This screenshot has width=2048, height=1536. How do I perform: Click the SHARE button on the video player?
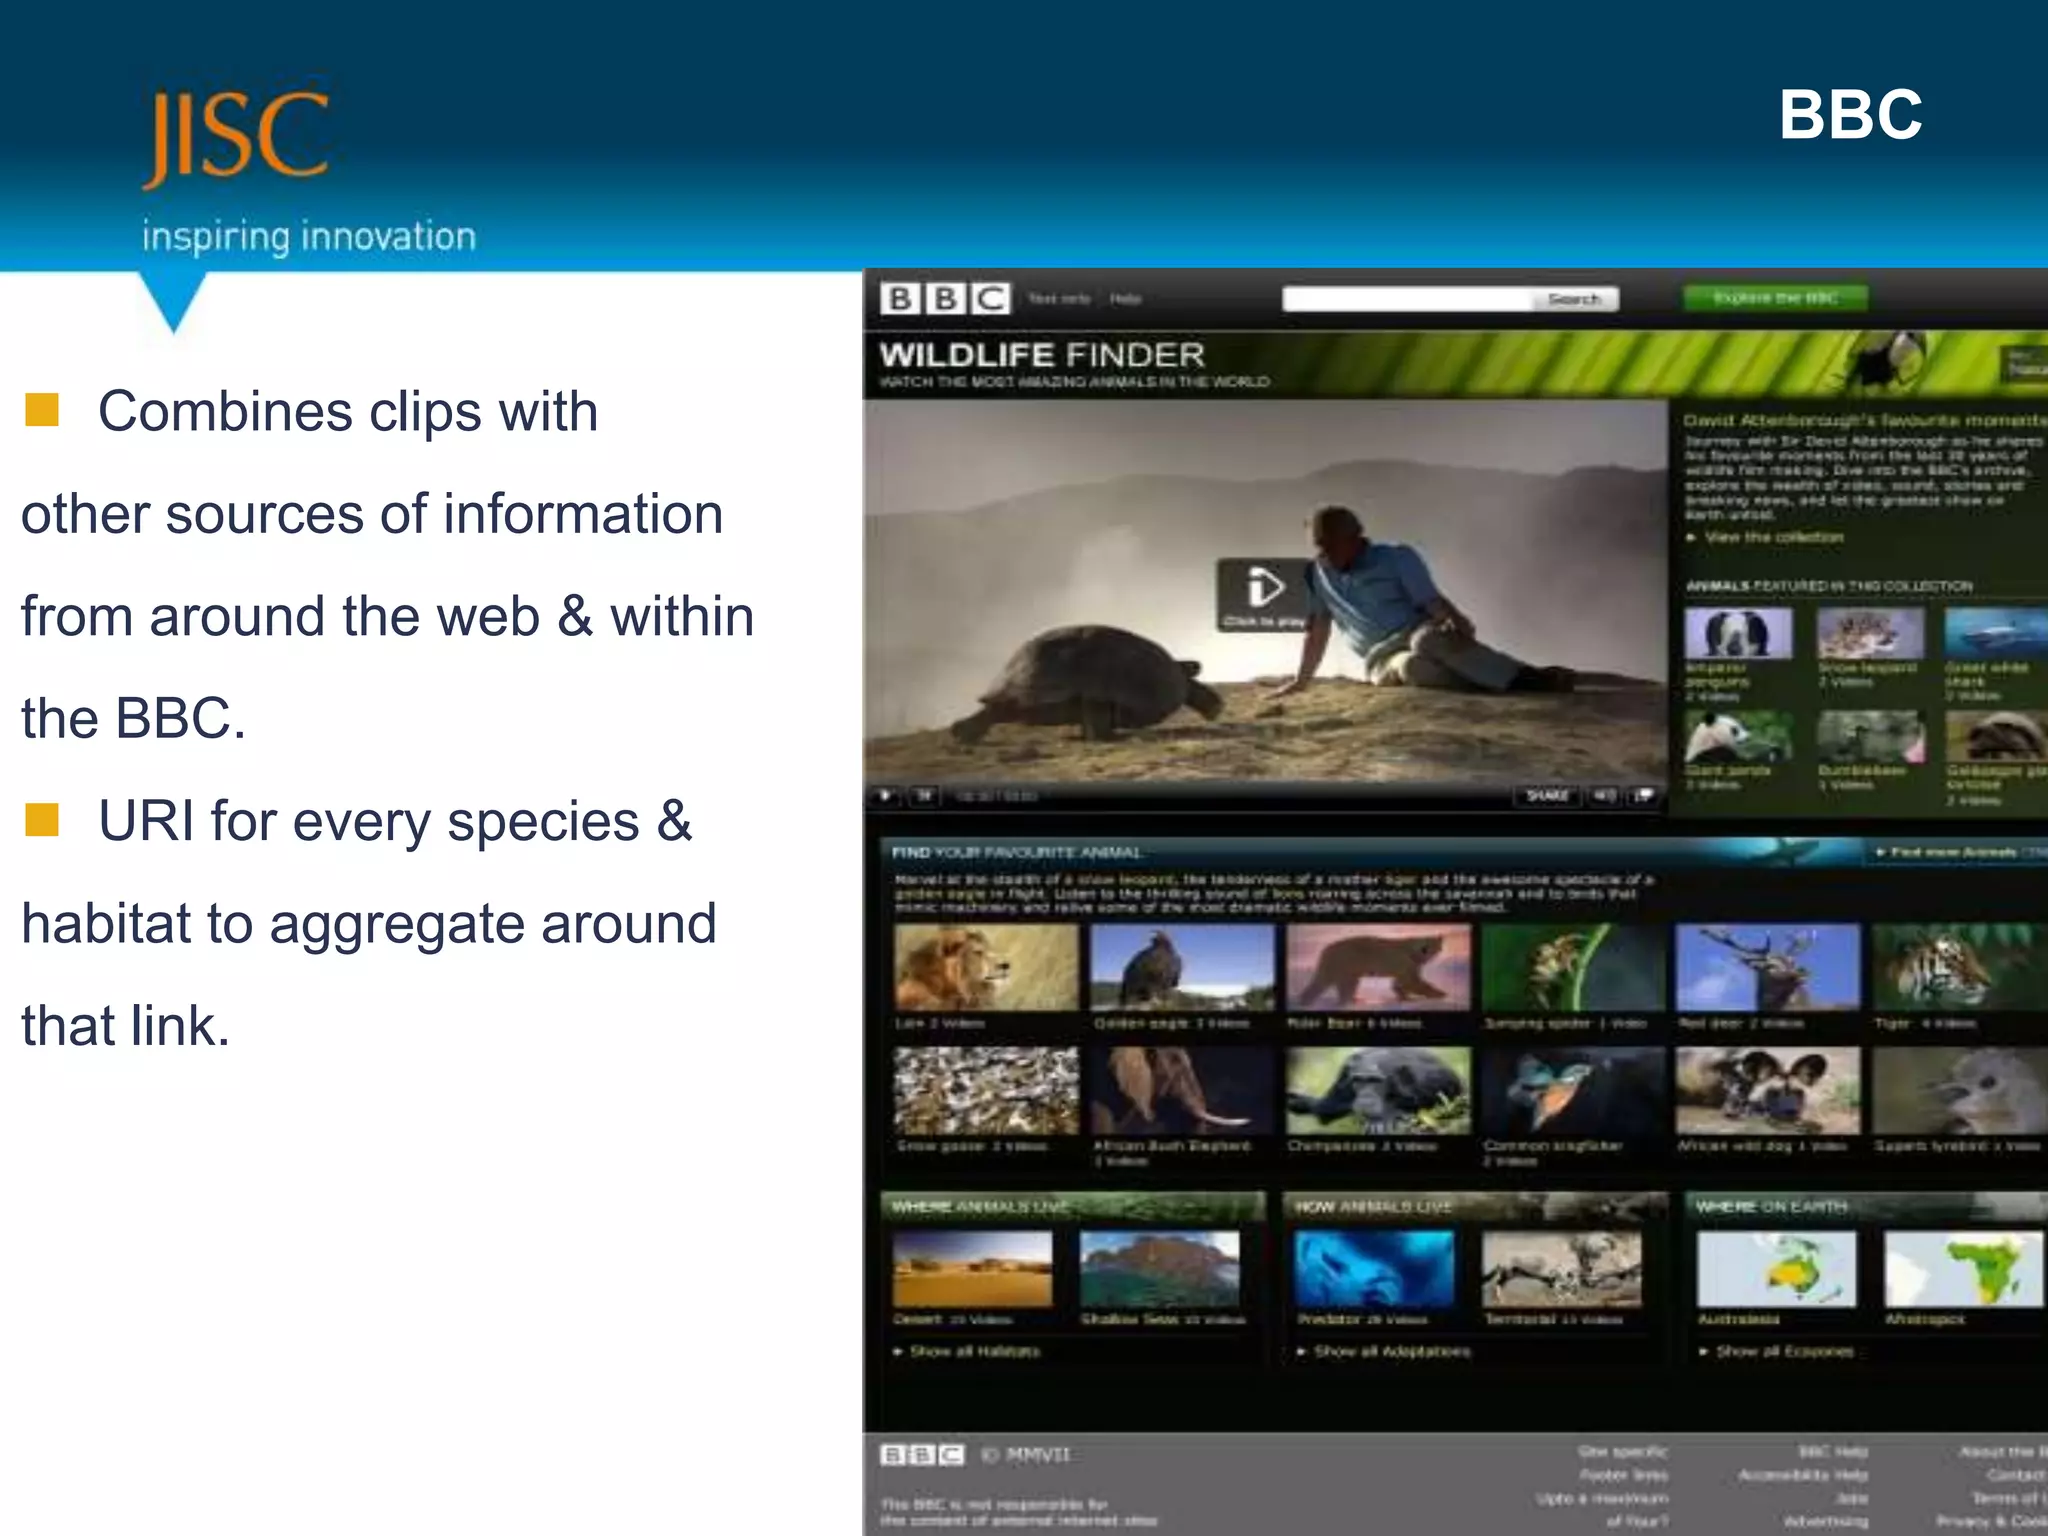[x=1547, y=796]
